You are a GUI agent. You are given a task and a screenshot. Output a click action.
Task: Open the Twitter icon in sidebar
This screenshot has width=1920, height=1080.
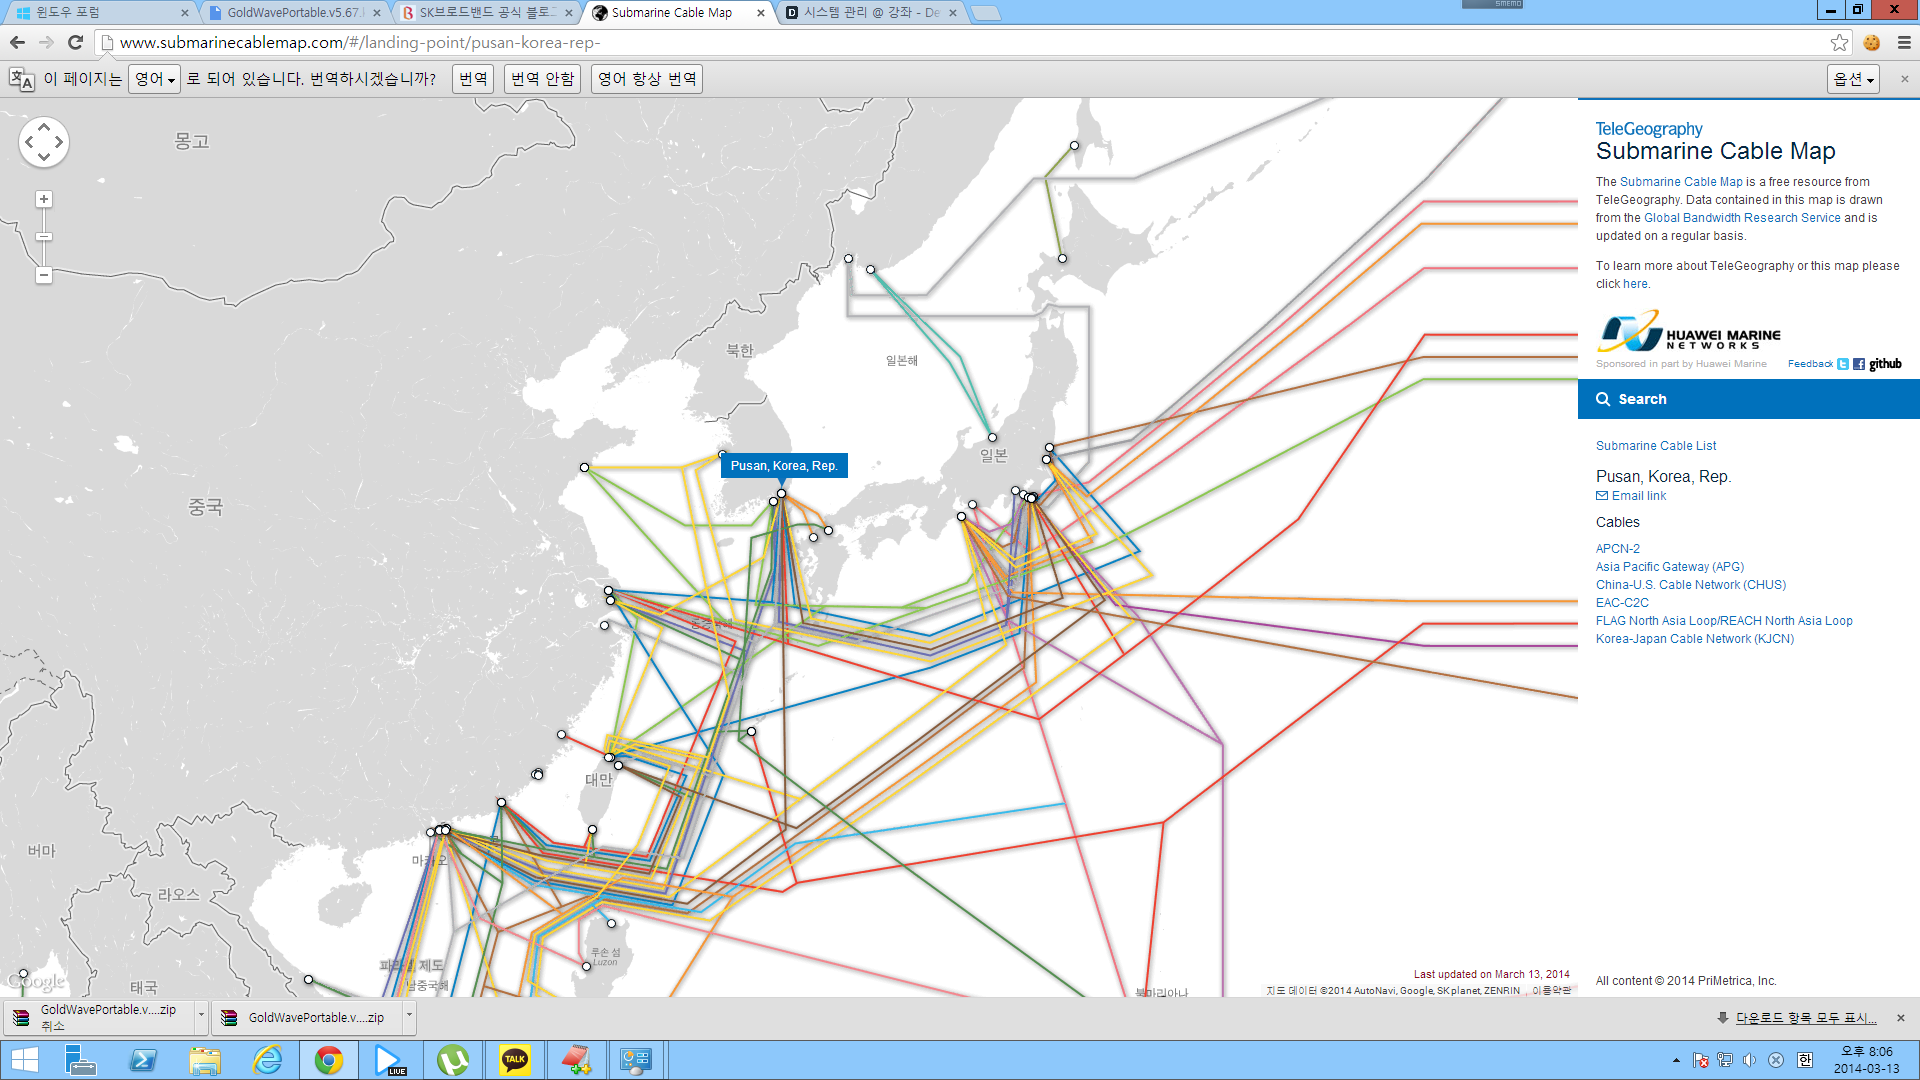(1843, 364)
